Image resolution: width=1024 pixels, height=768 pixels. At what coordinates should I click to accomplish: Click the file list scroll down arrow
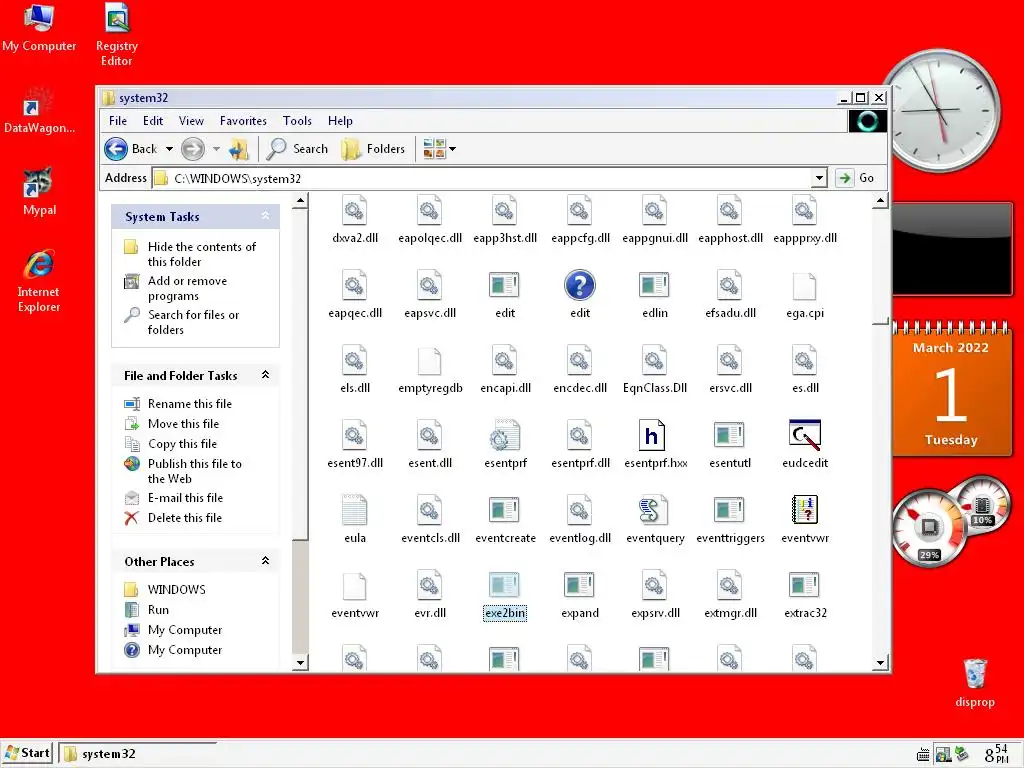click(880, 662)
